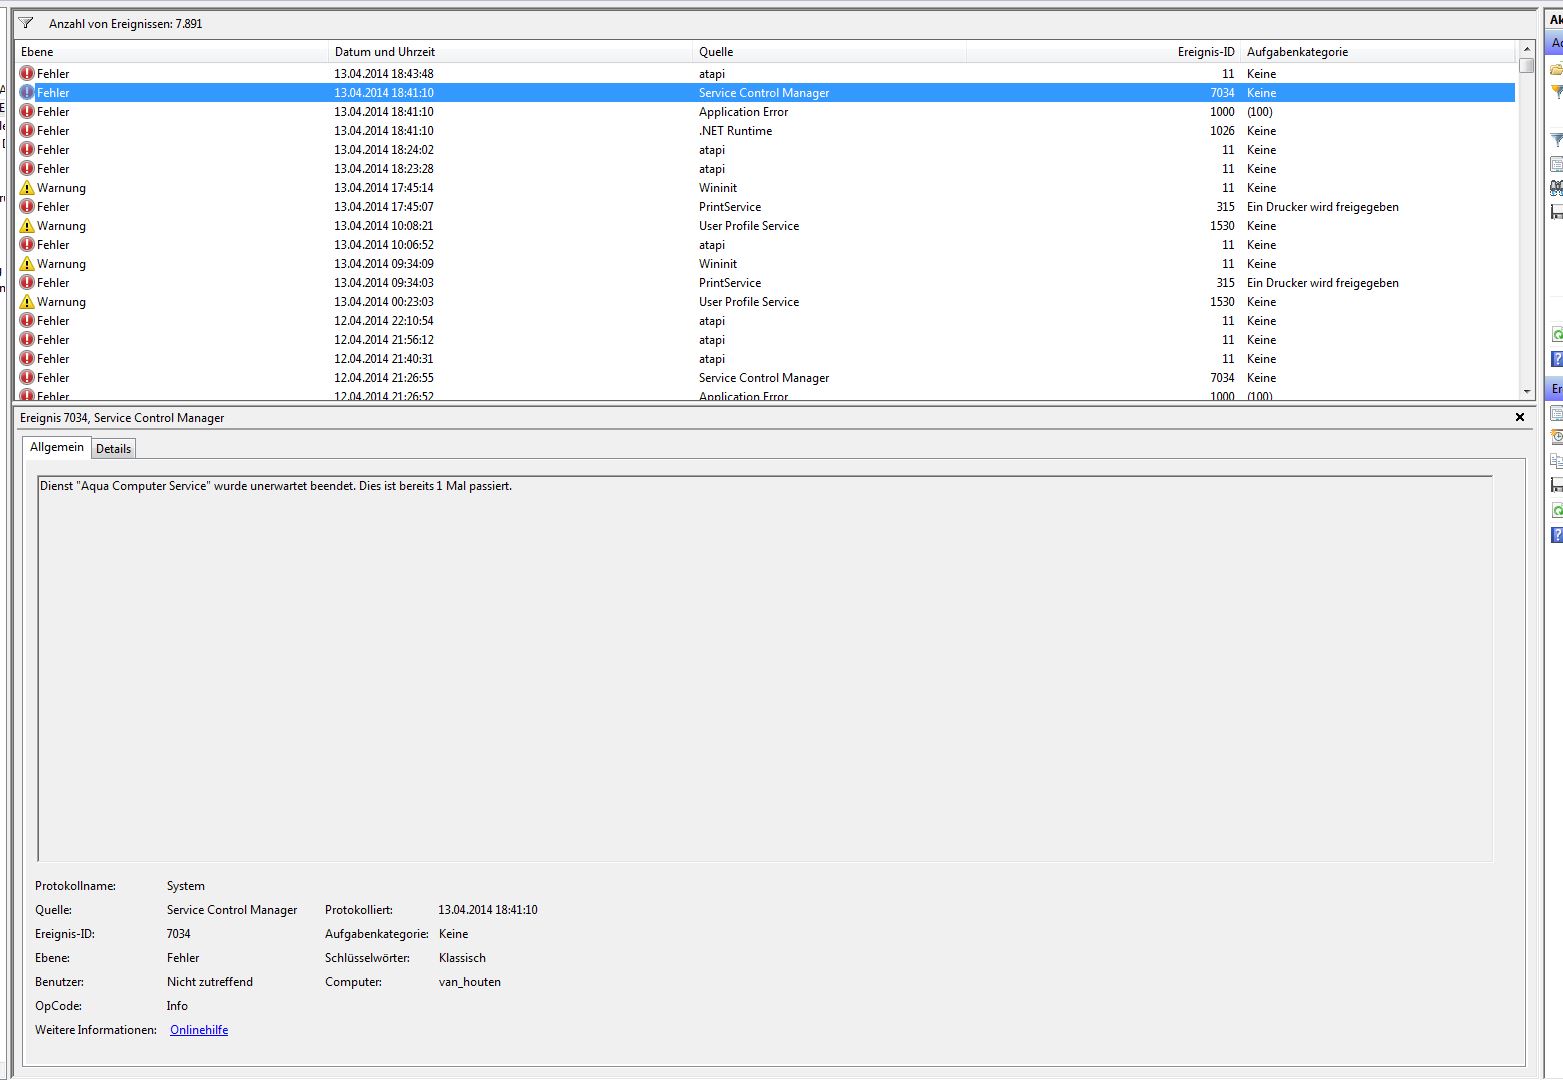Click error icon of atapi event 18:24:02

coord(27,149)
